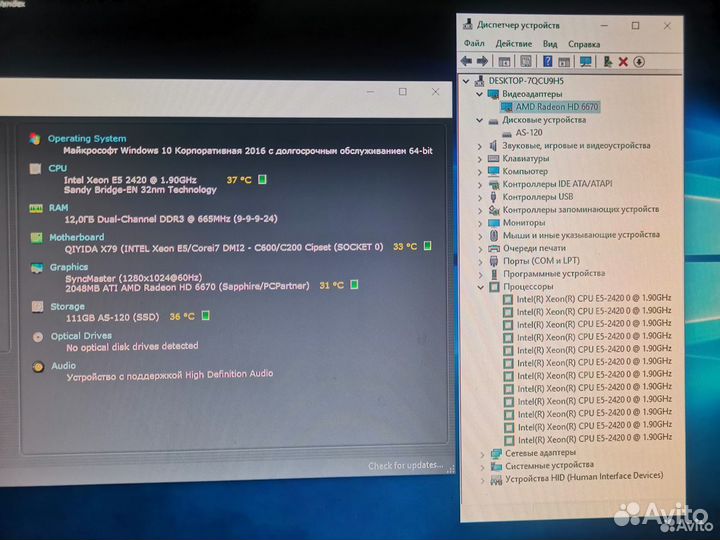Viewport: 720px width, 540px height.
Task: Select Контроллеры IDE ATA/ATAPI category
Action: pos(557,184)
